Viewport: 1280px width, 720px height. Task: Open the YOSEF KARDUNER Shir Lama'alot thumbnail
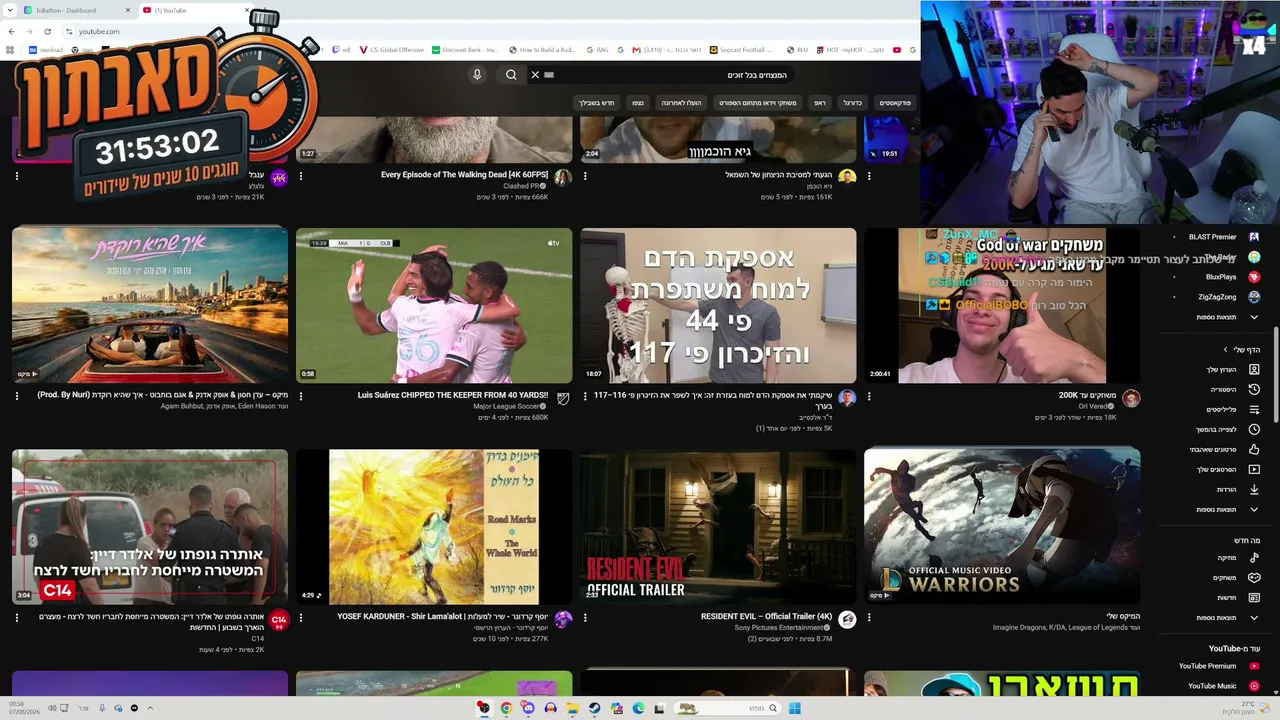(x=434, y=527)
